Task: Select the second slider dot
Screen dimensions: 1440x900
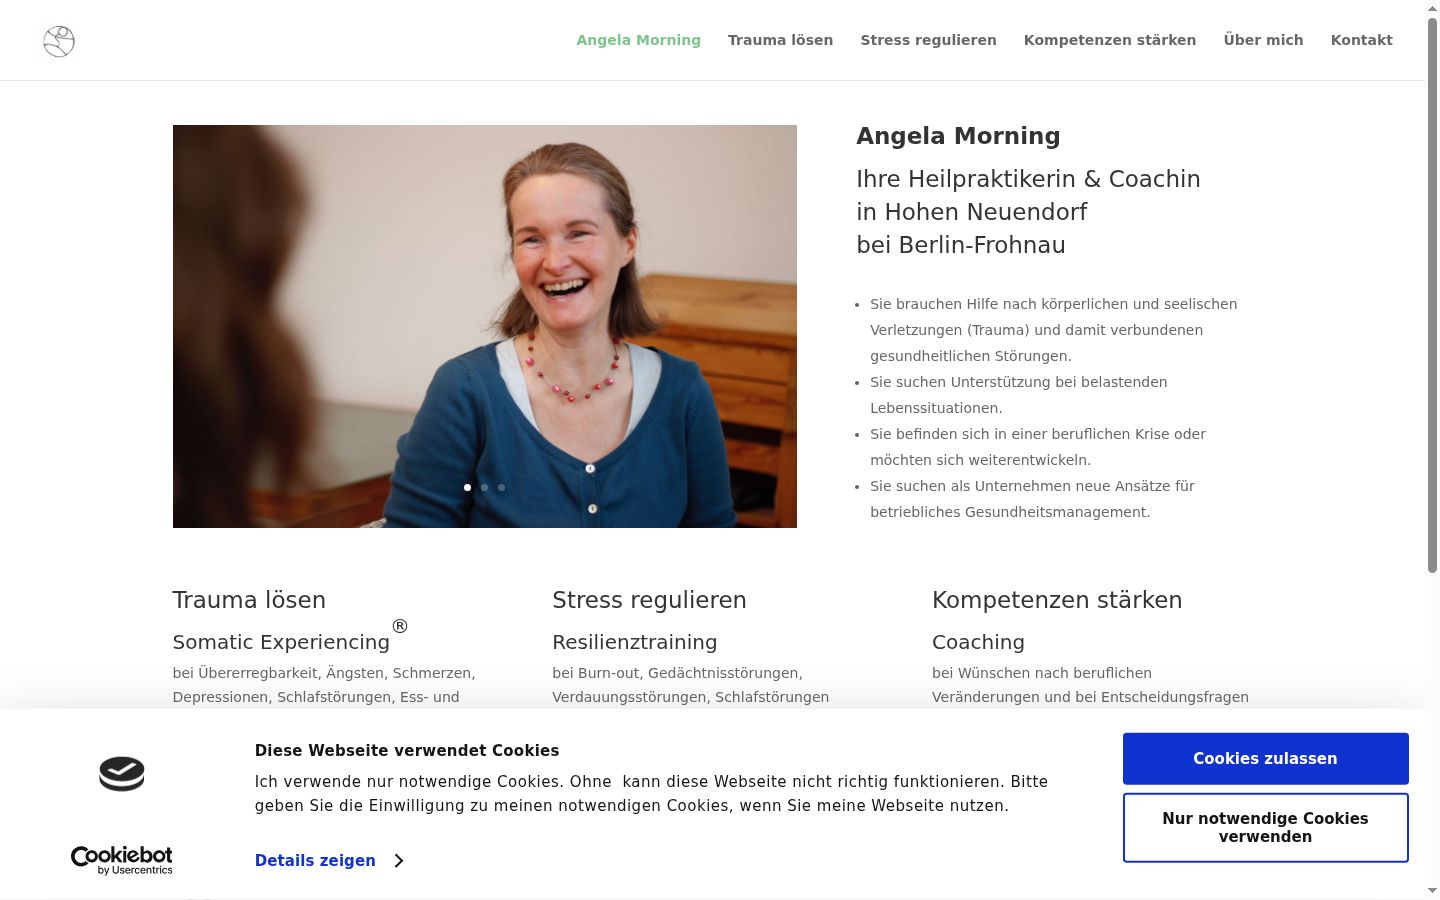Action: point(484,488)
